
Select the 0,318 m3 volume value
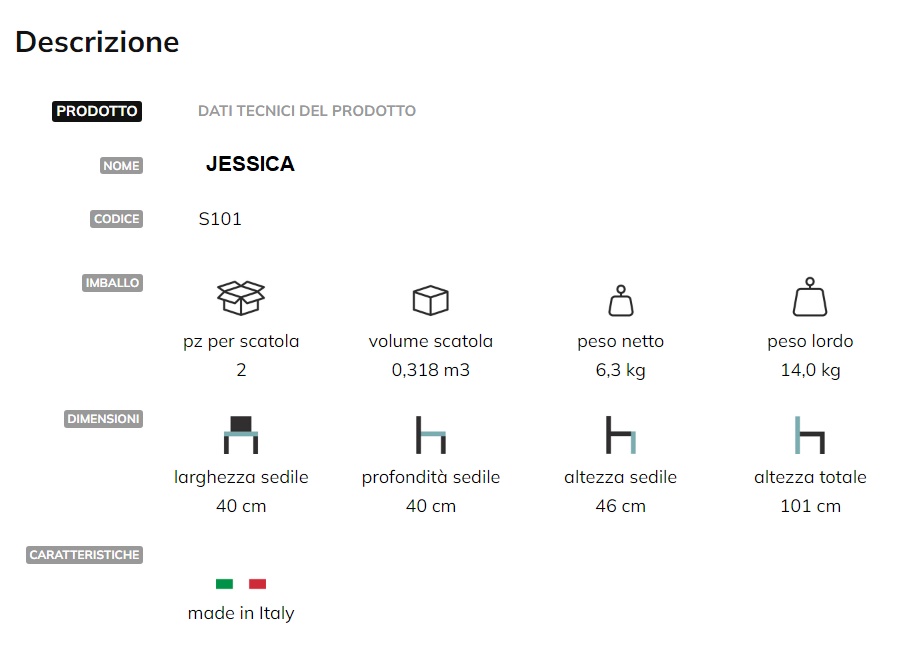(431, 370)
